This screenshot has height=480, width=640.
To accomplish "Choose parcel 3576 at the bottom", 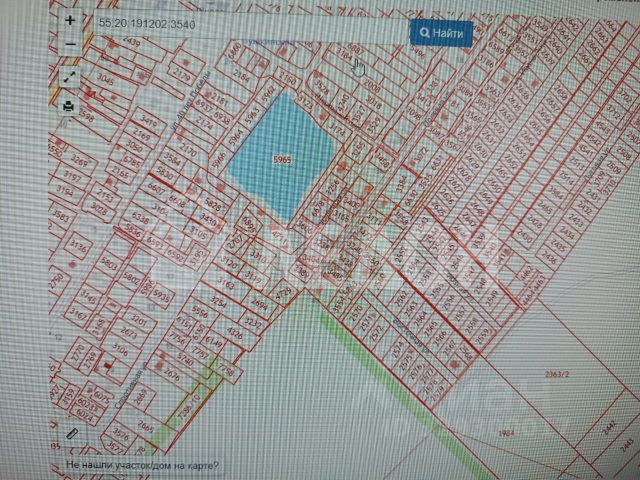I will (x=121, y=434).
